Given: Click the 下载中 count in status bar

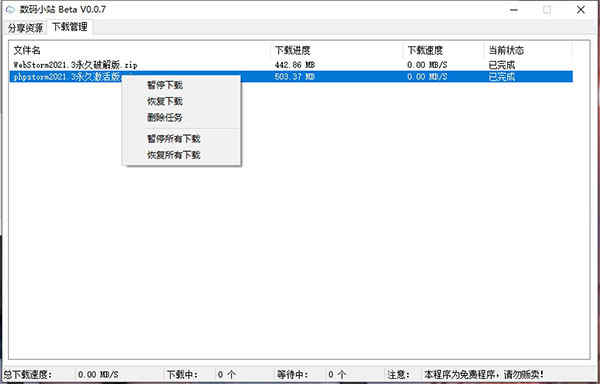Looking at the screenshot, I should [x=227, y=374].
